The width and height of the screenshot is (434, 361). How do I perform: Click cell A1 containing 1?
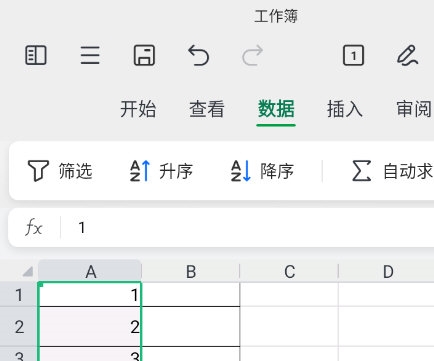click(90, 295)
